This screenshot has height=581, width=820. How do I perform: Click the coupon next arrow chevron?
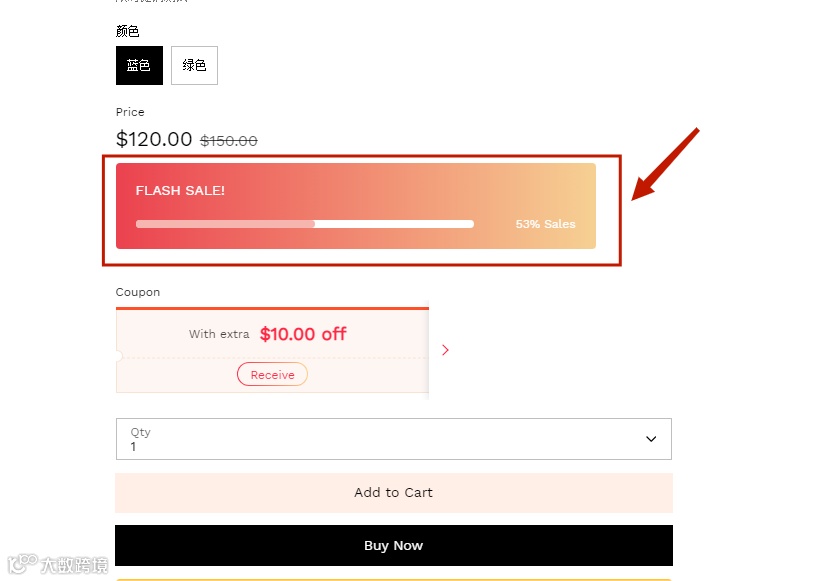(x=445, y=350)
